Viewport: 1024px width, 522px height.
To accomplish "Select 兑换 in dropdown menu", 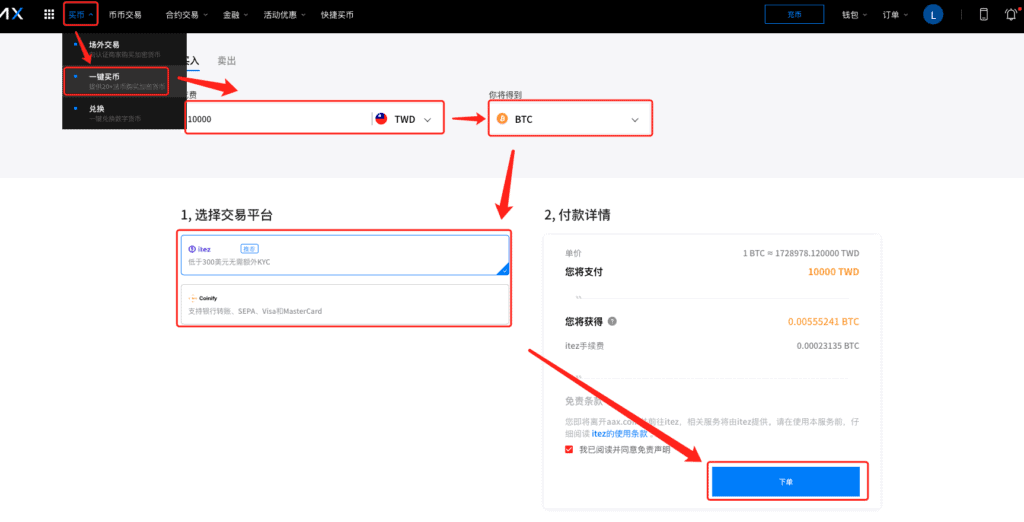I will click(124, 113).
